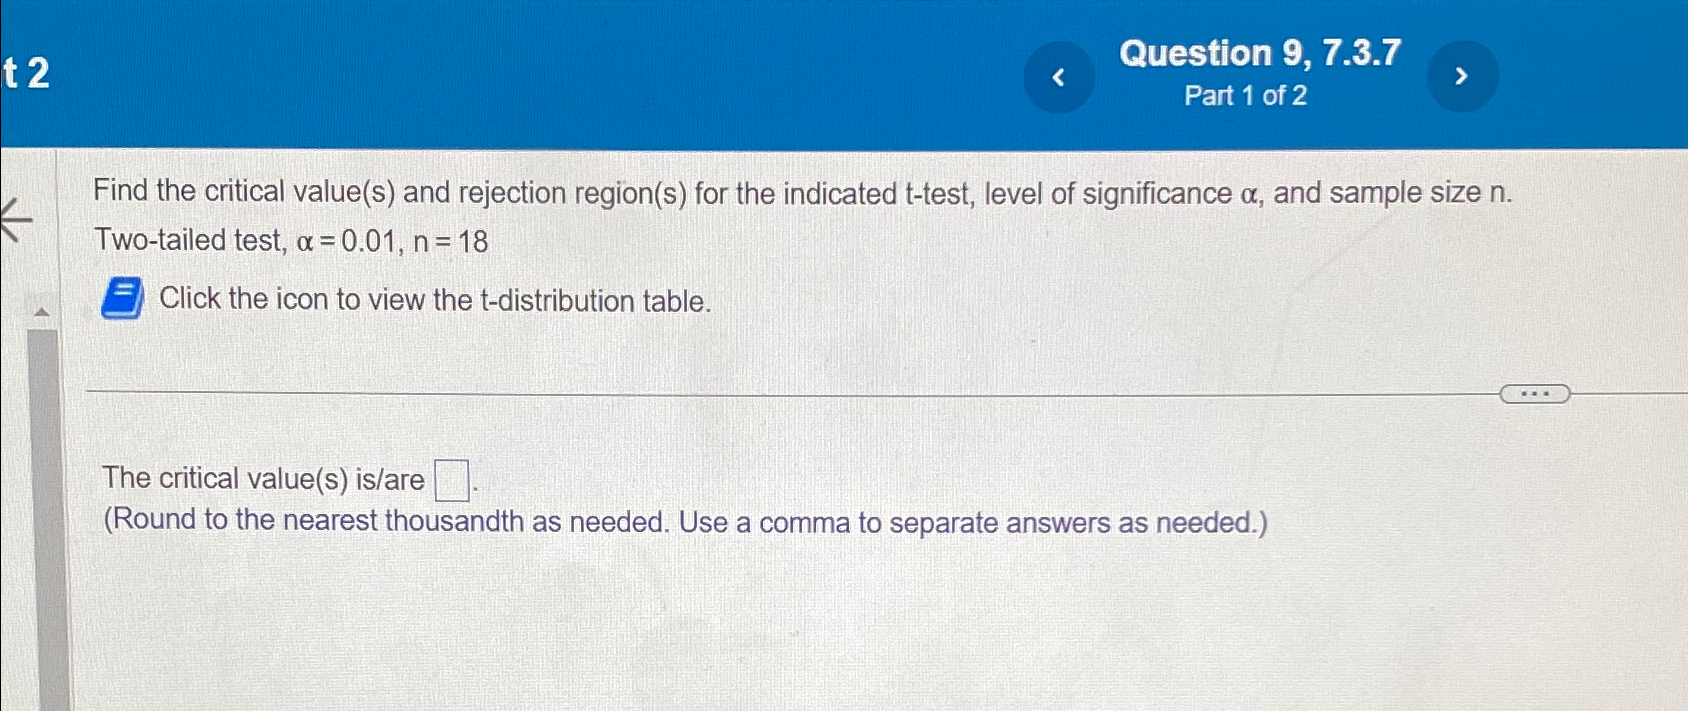Click 'Click the icon to view the t-distribution table'
Screen dimensions: 1688x711
434,300
